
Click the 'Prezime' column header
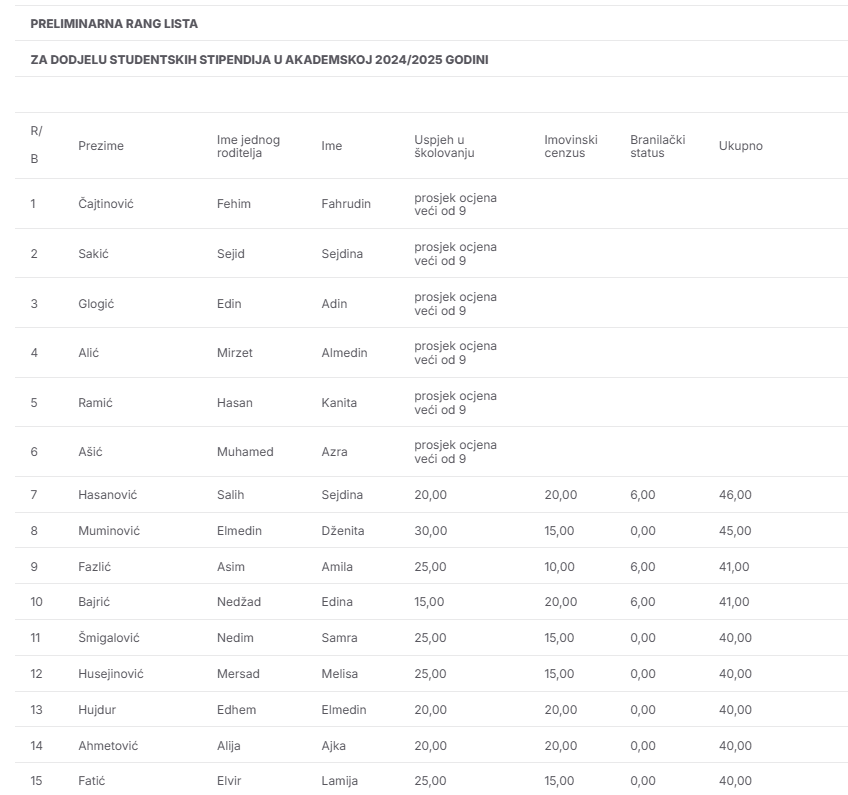101,146
